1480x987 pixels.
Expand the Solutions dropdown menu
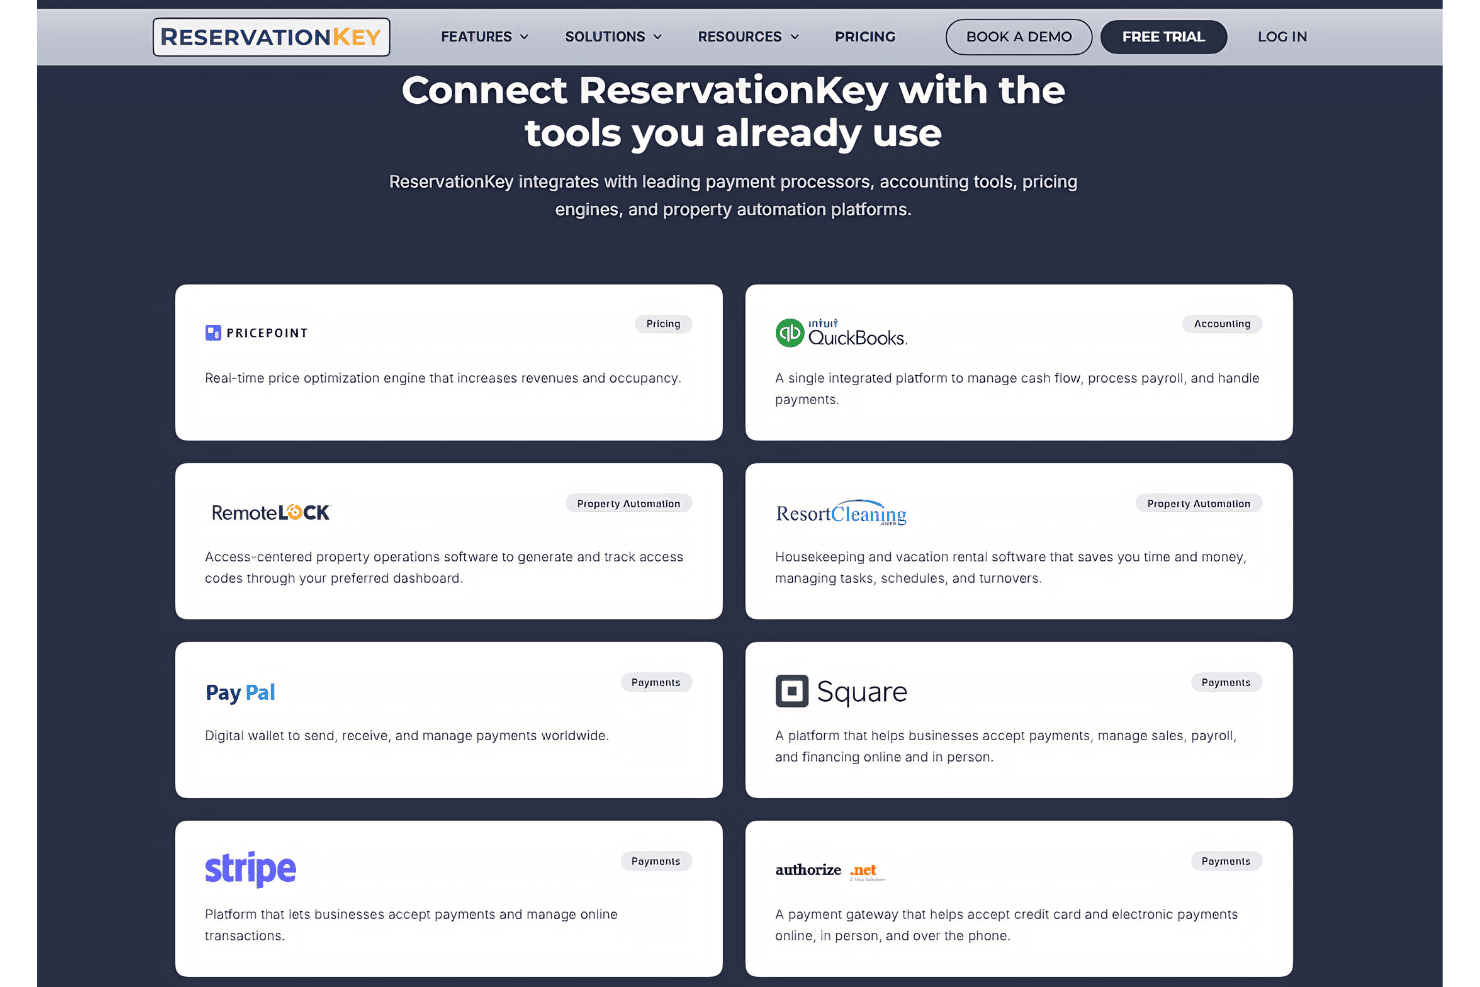613,37
